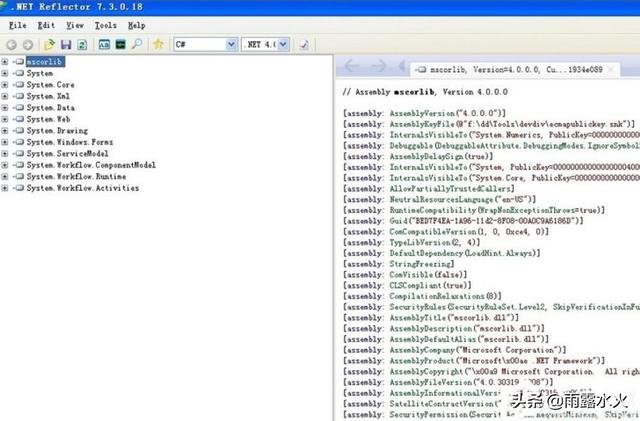The image size is (640, 421).
Task: Click the NeutralResourcesLanguage attribute link
Action: [x=441, y=200]
